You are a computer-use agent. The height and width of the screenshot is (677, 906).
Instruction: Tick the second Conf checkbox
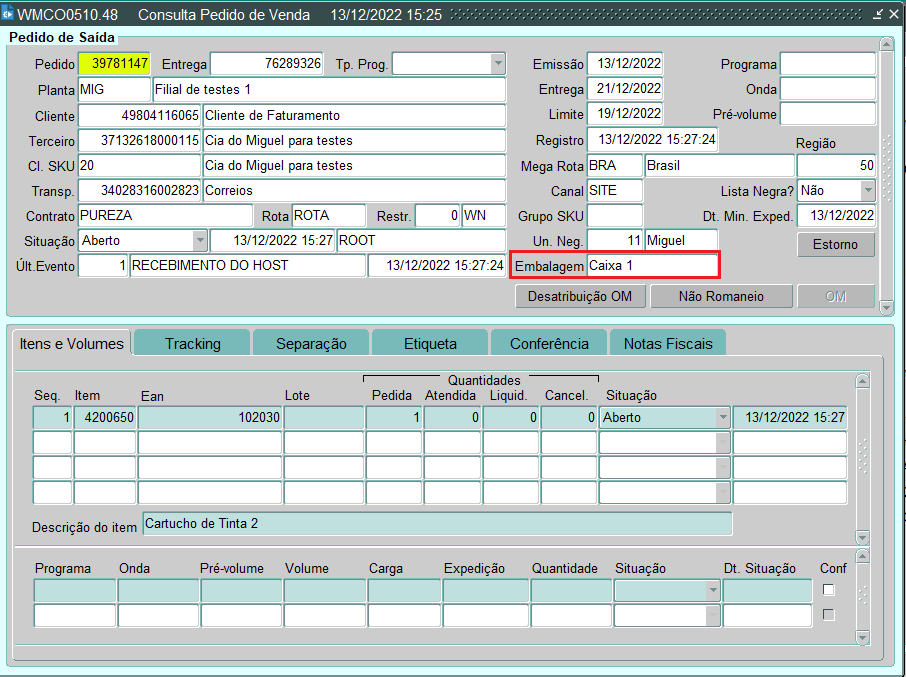pyautogui.click(x=829, y=615)
